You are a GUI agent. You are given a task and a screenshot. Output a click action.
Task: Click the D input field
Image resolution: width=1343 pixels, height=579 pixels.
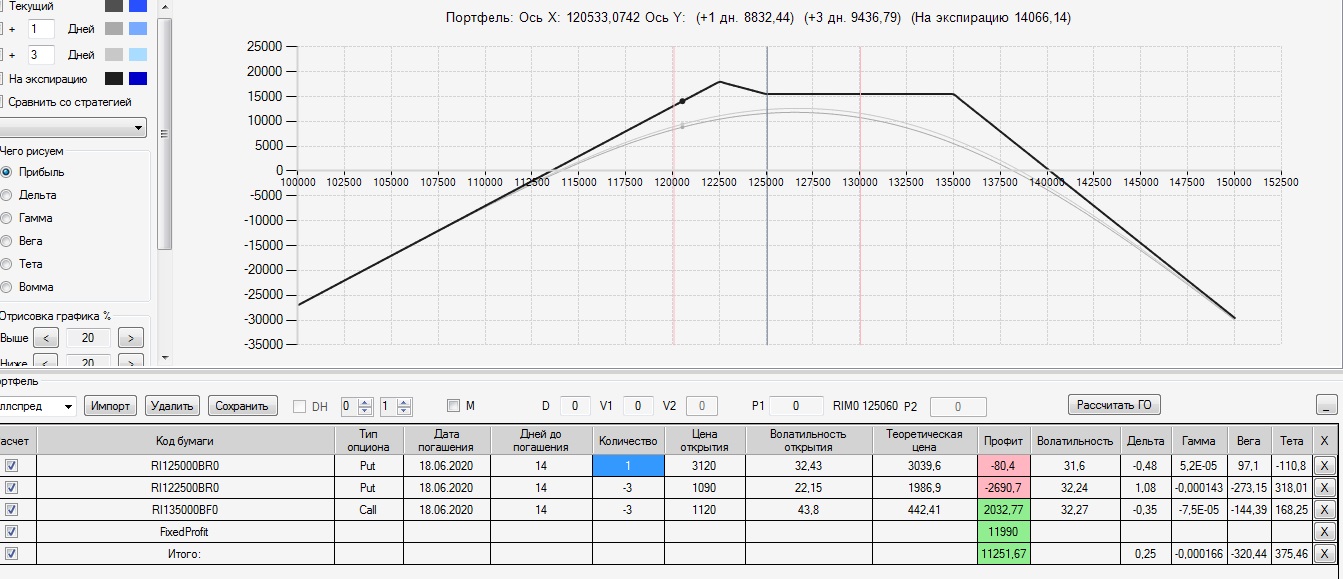click(575, 406)
